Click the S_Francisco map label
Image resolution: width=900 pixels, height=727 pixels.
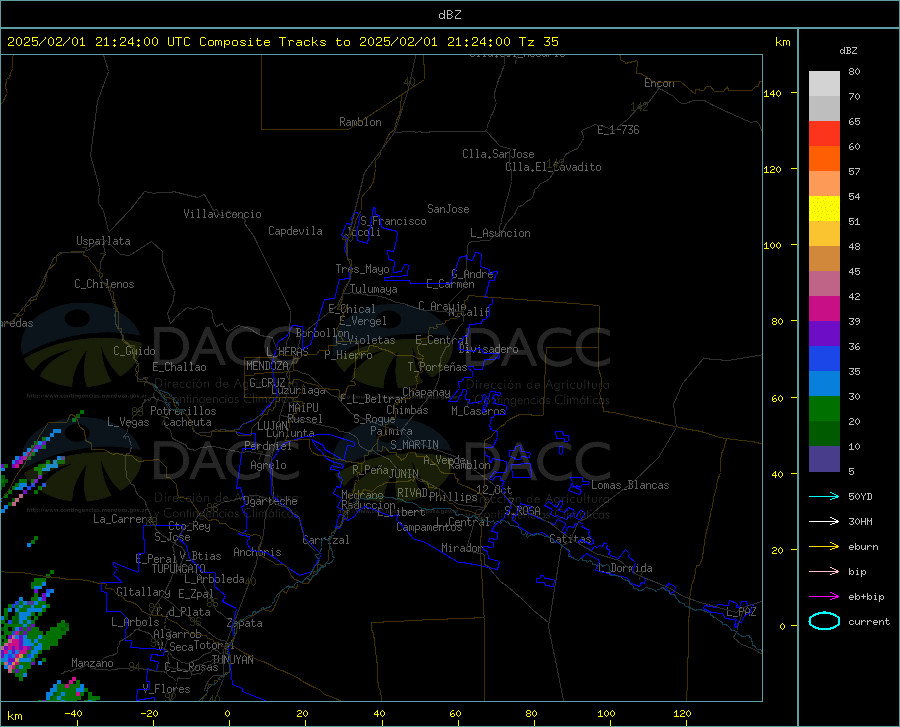(393, 221)
